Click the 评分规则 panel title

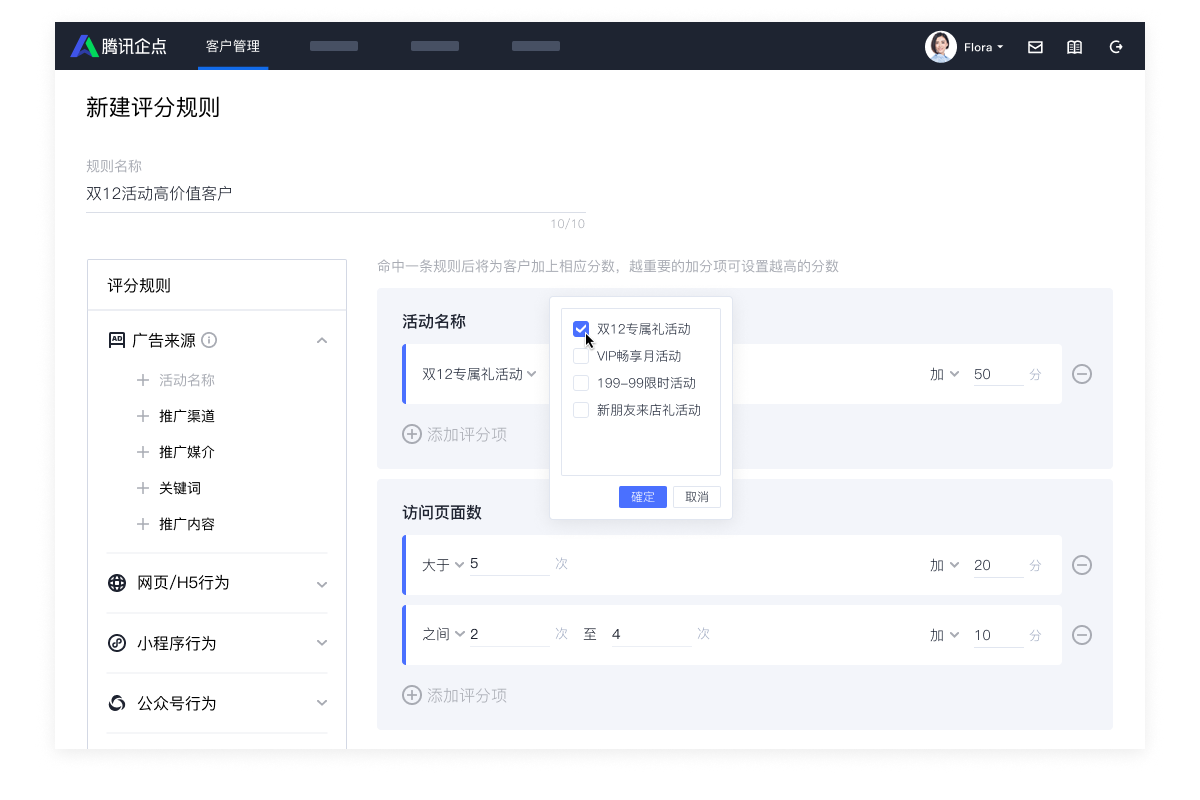pos(139,286)
